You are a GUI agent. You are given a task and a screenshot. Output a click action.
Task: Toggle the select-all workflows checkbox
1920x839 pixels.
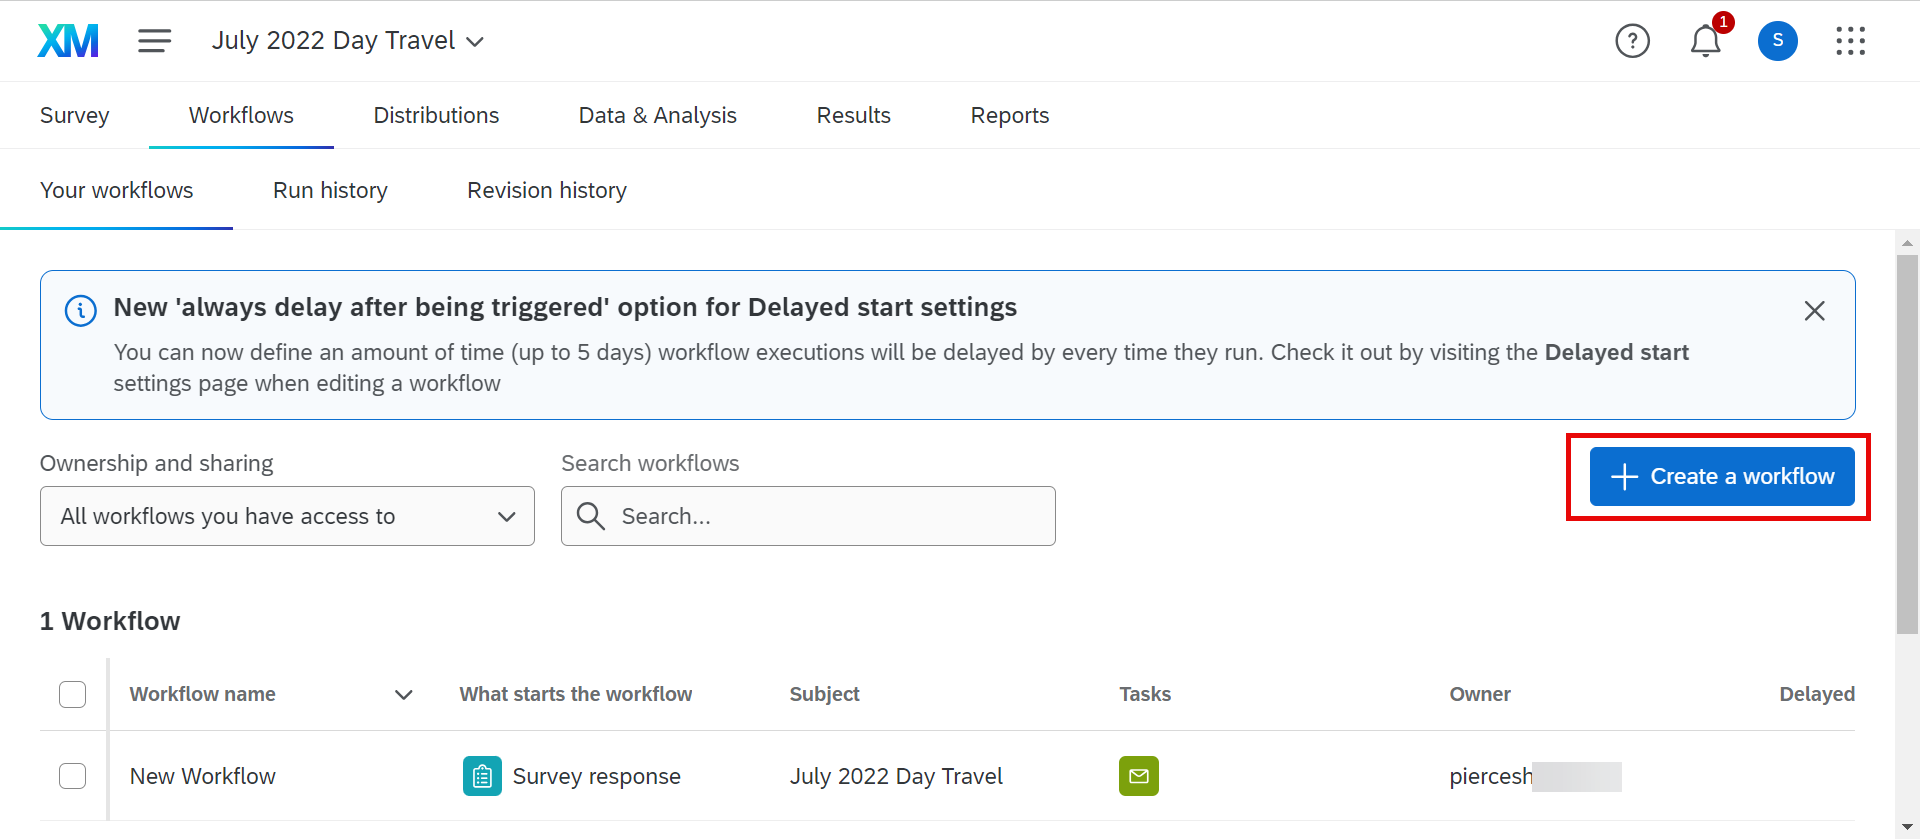pyautogui.click(x=73, y=694)
